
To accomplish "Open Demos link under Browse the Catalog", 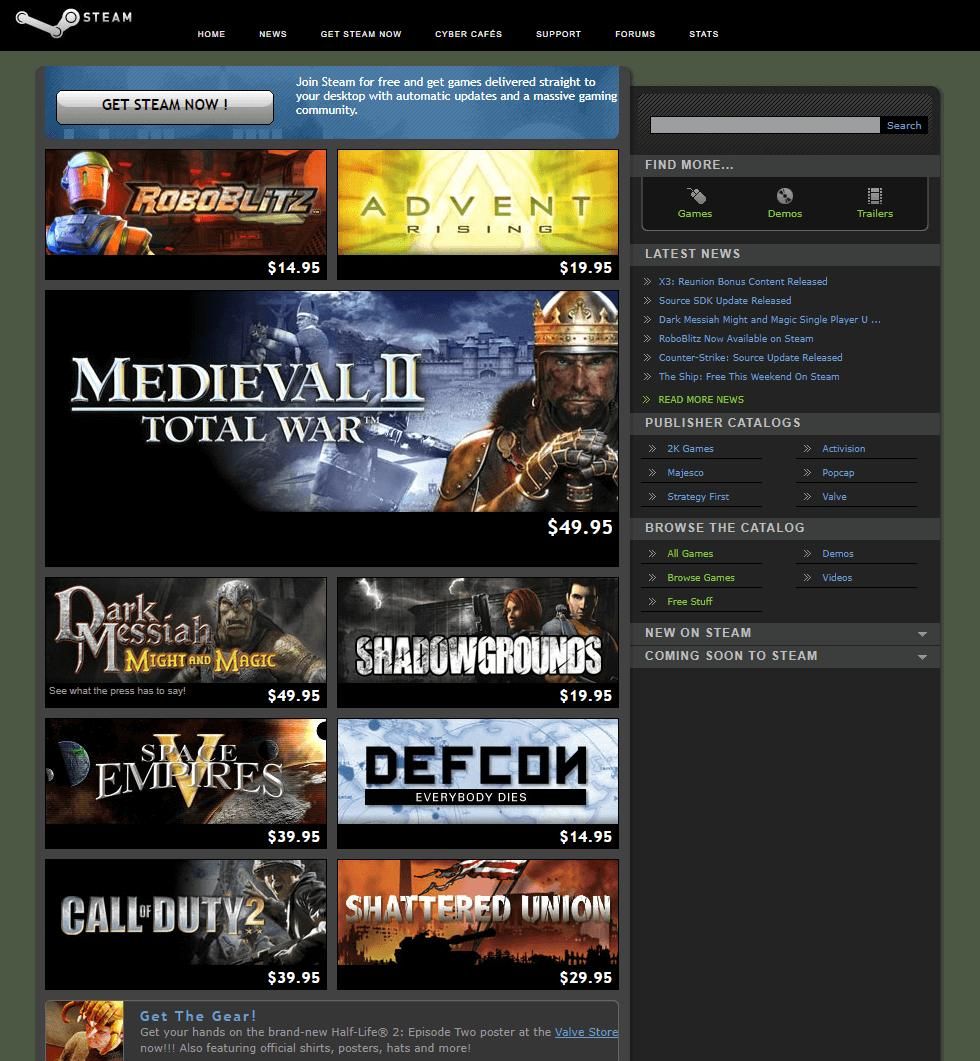I will coord(837,554).
